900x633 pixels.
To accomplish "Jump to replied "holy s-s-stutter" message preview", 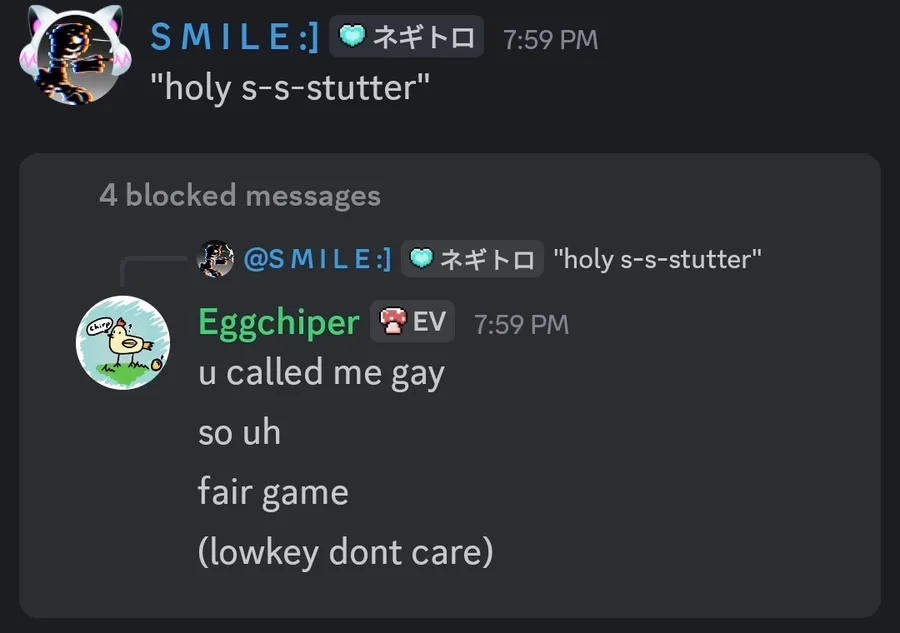I will (x=657, y=259).
